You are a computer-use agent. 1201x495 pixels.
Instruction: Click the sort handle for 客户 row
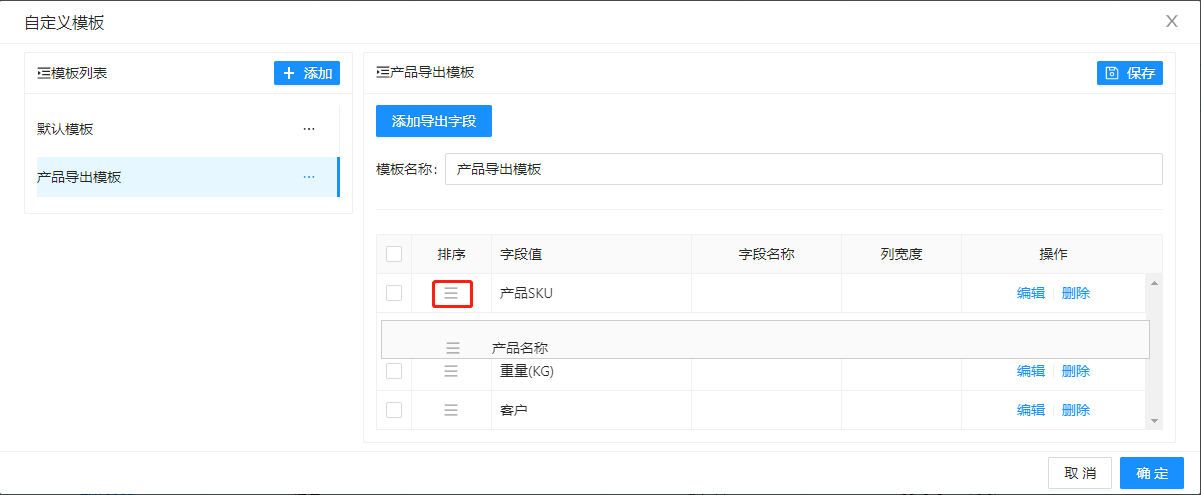(x=451, y=410)
